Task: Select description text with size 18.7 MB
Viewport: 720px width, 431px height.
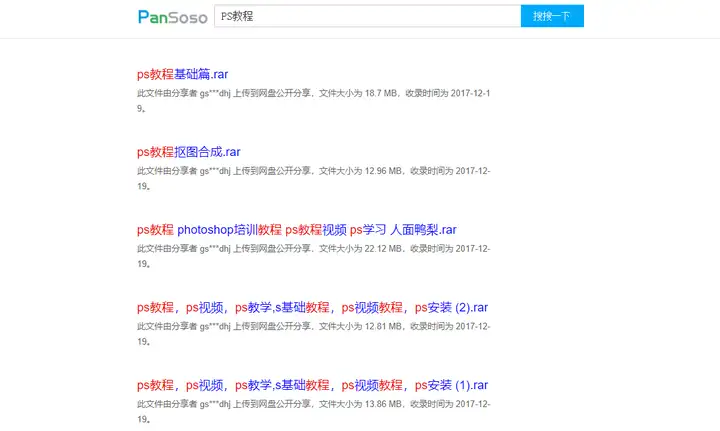Action: tap(314, 101)
